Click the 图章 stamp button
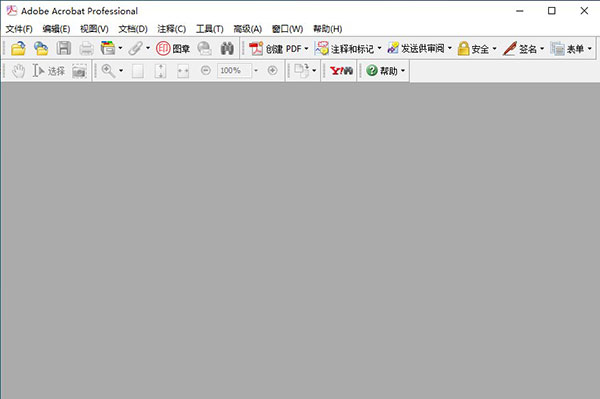 click(x=173, y=49)
